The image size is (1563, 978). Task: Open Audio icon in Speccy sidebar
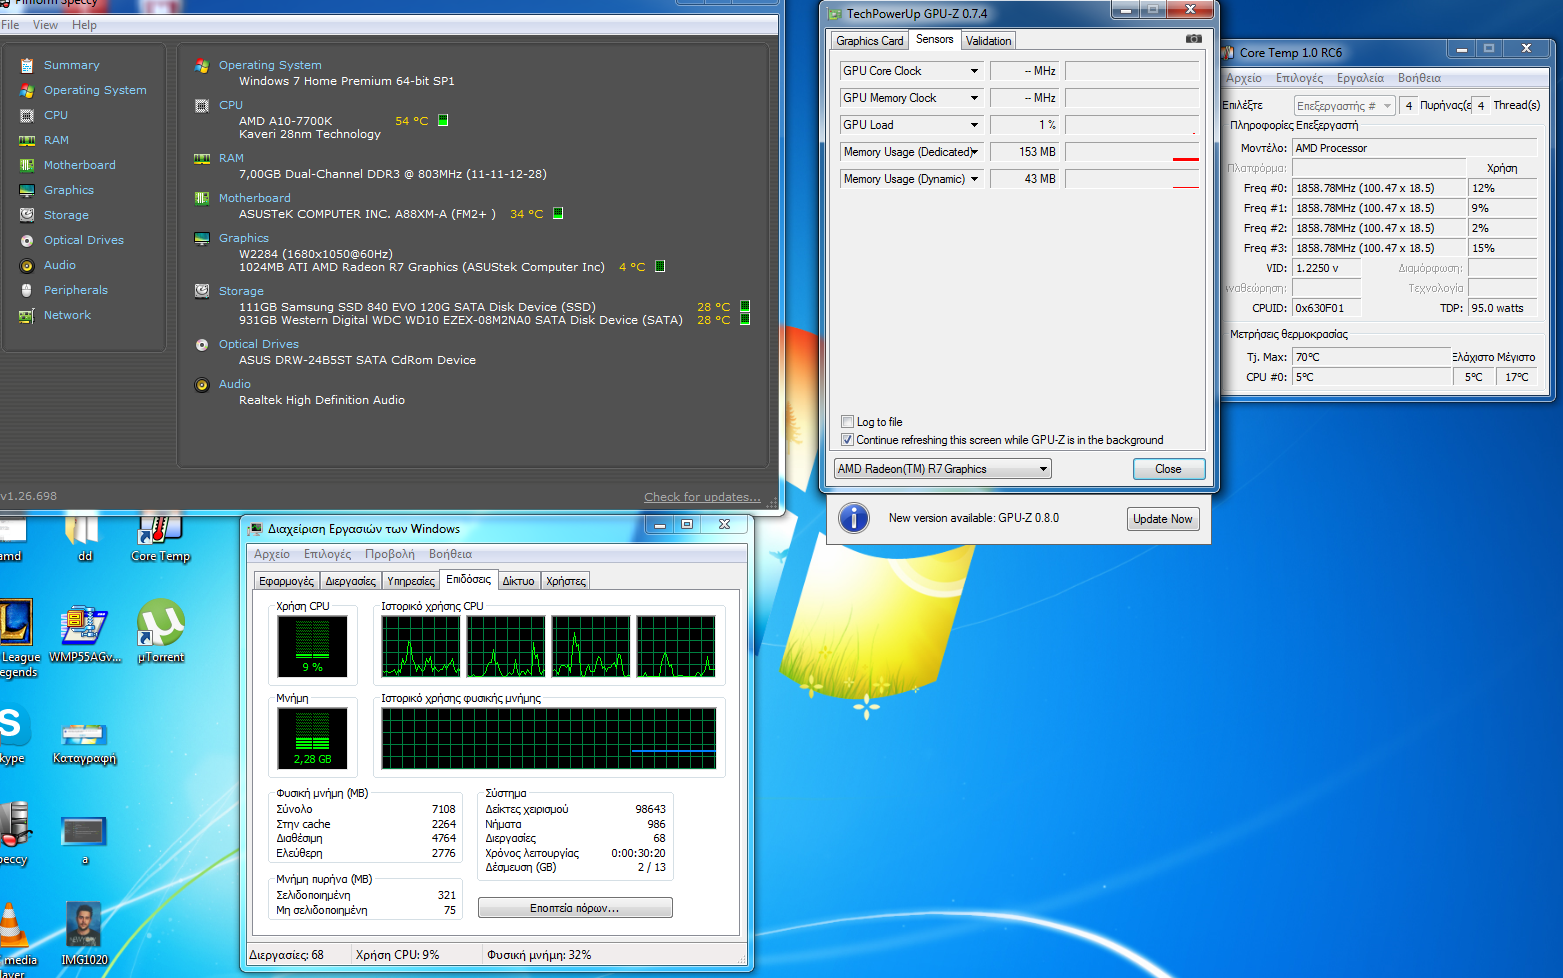click(27, 265)
